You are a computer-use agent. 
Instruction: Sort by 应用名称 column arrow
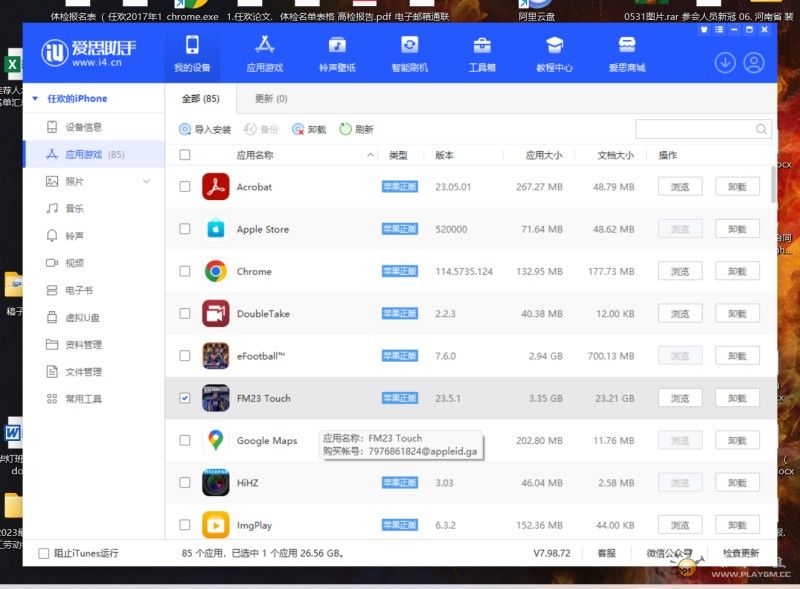pyautogui.click(x=370, y=155)
